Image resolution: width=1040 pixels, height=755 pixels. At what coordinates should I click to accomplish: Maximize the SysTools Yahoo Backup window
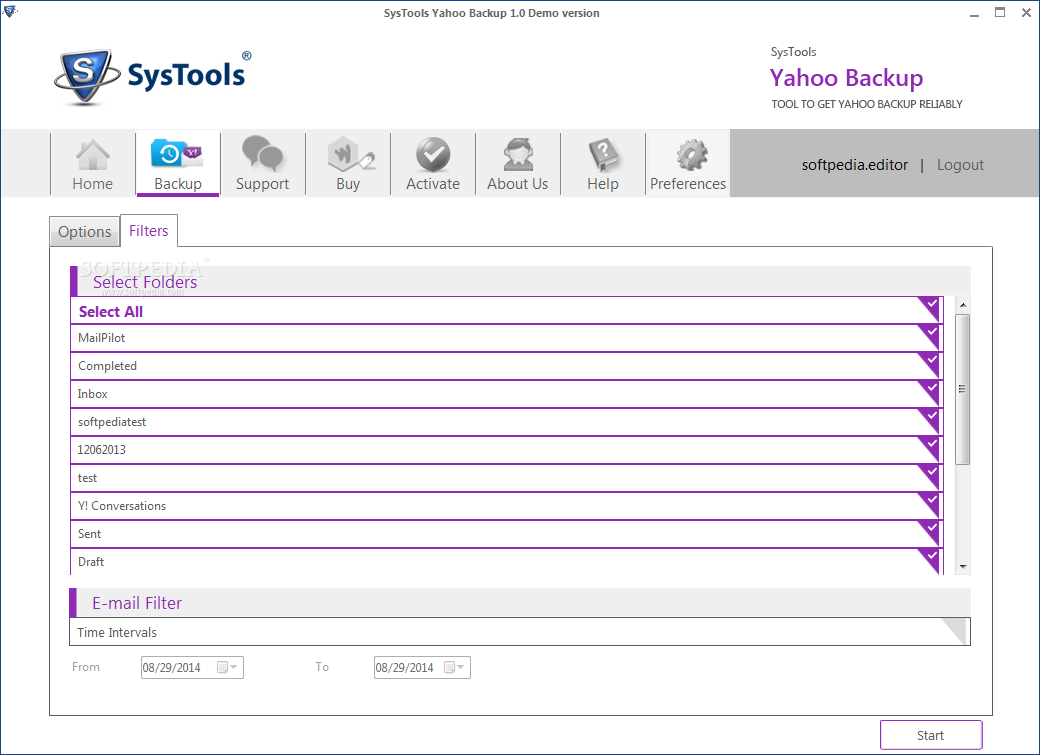tap(1000, 13)
